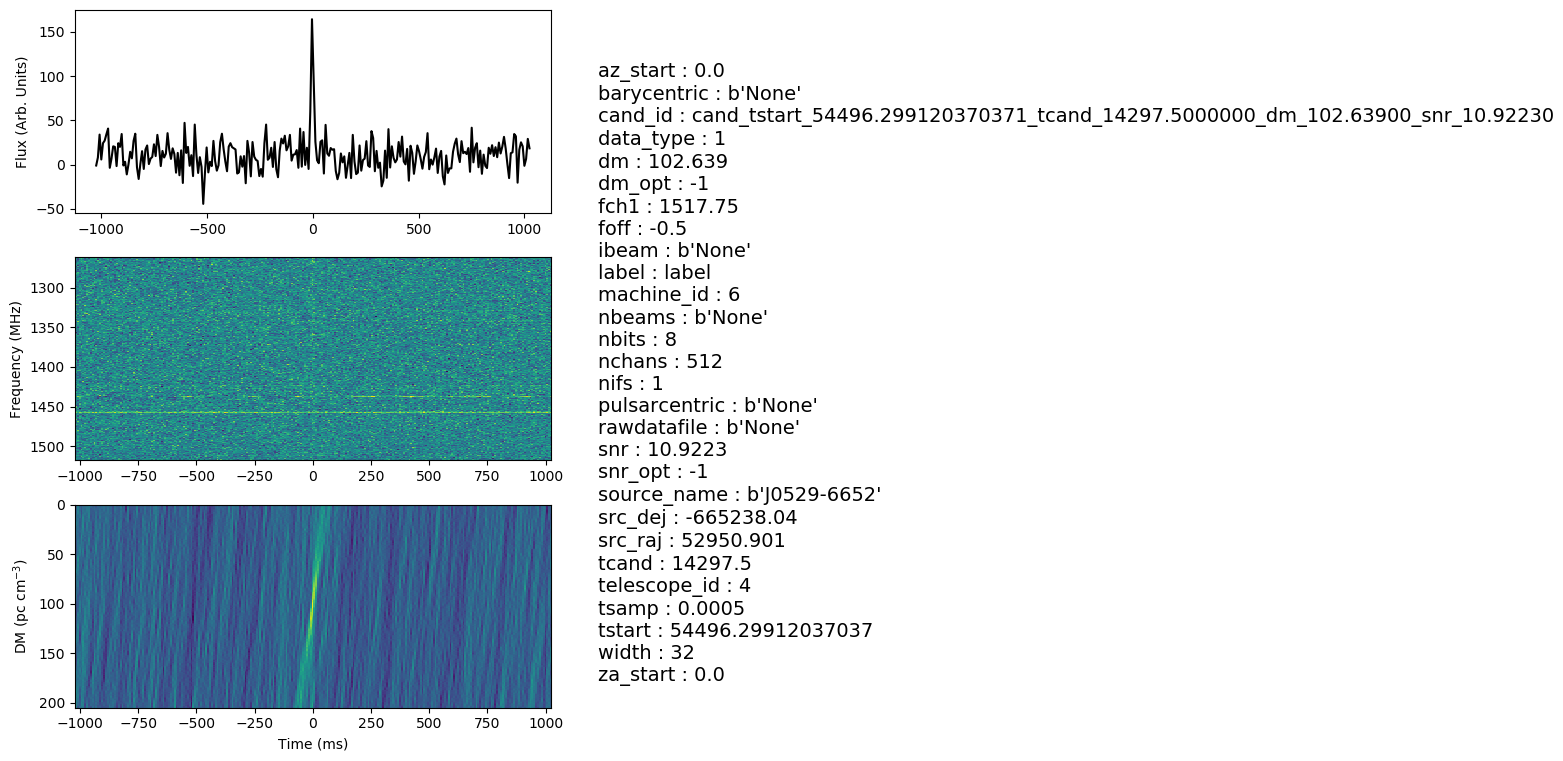Click the 'DM (pc cm⁻³)' axis label
Viewport: 1563px width, 761px height.
(21, 606)
